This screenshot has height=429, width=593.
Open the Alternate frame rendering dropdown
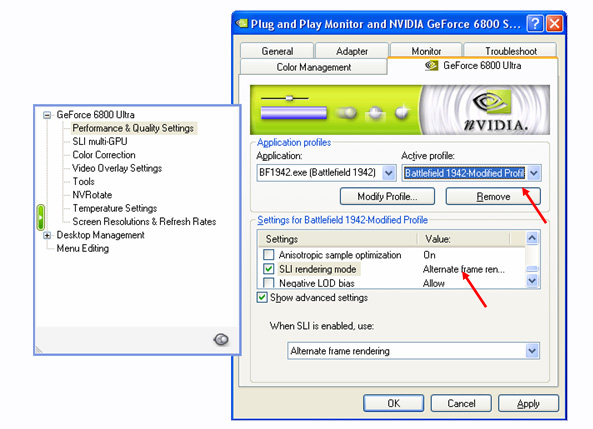pyautogui.click(x=532, y=351)
